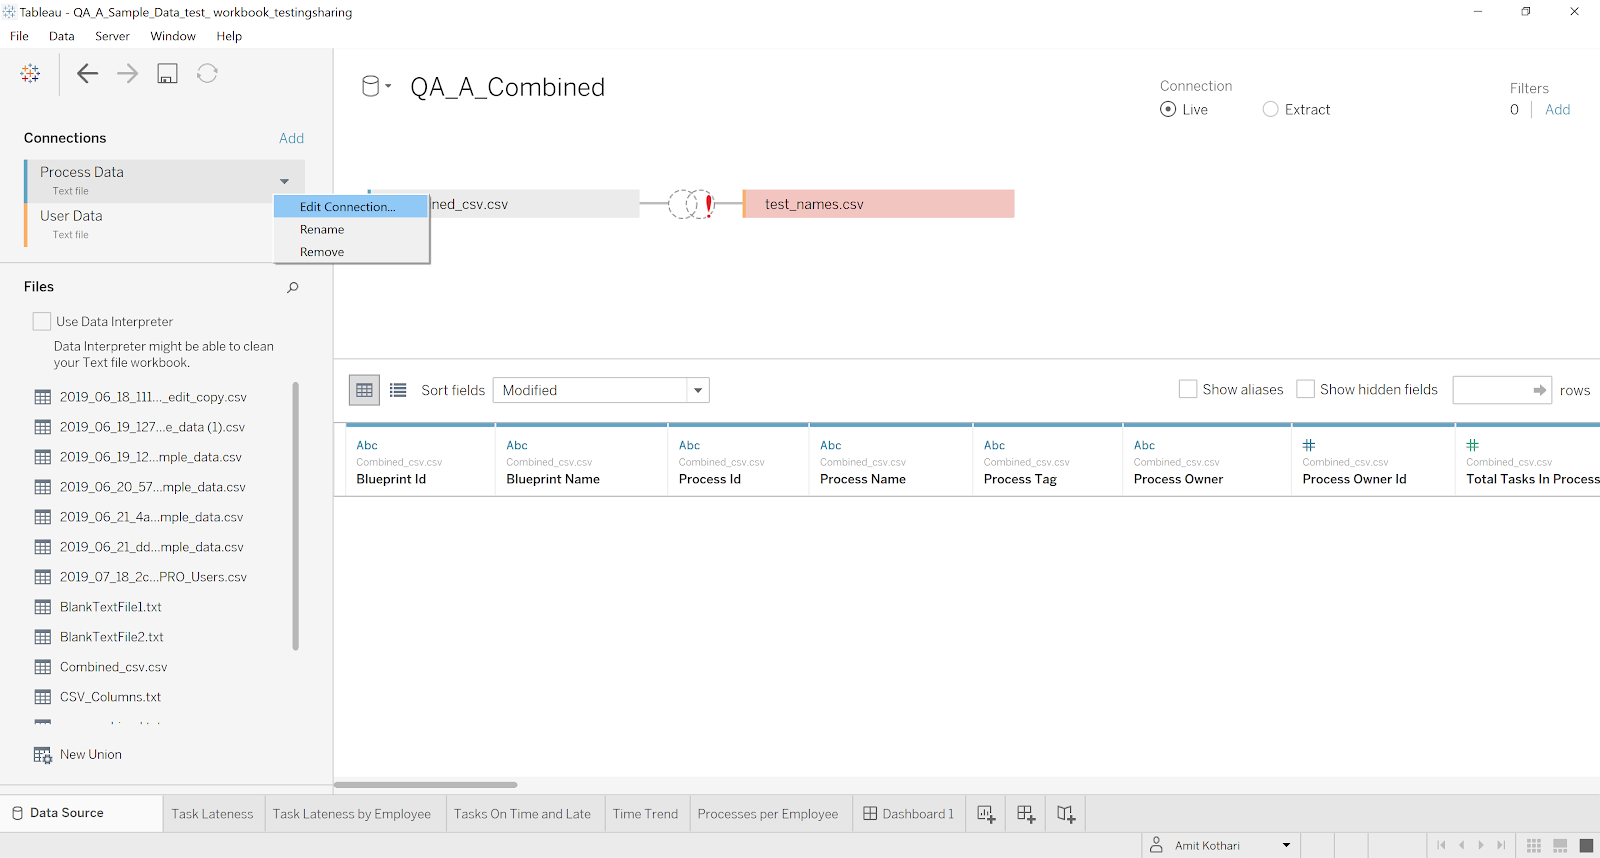Open the Dashboard 1 tab
This screenshot has width=1600, height=858.
908,814
